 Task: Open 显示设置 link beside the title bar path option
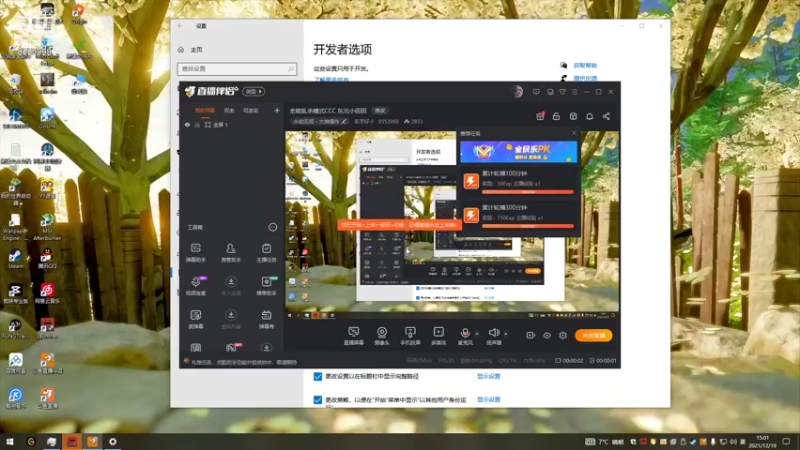pos(489,376)
